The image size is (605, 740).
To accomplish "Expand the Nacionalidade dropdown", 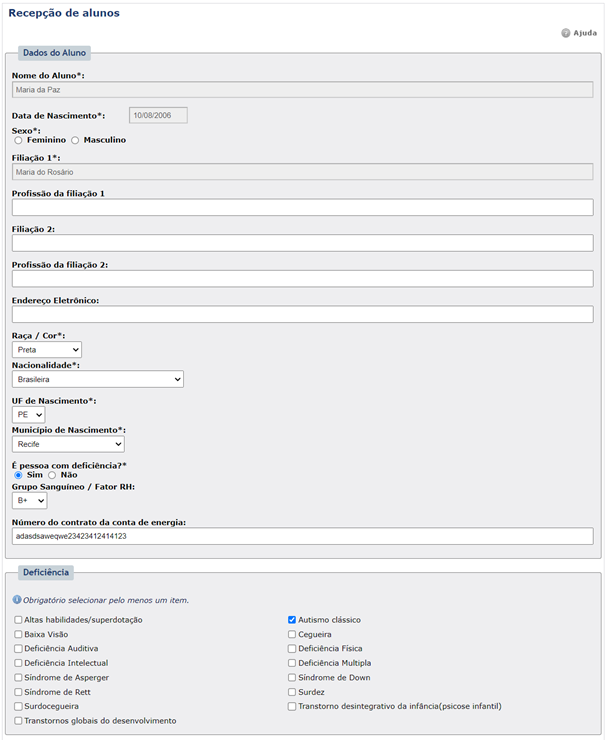I will coord(98,380).
